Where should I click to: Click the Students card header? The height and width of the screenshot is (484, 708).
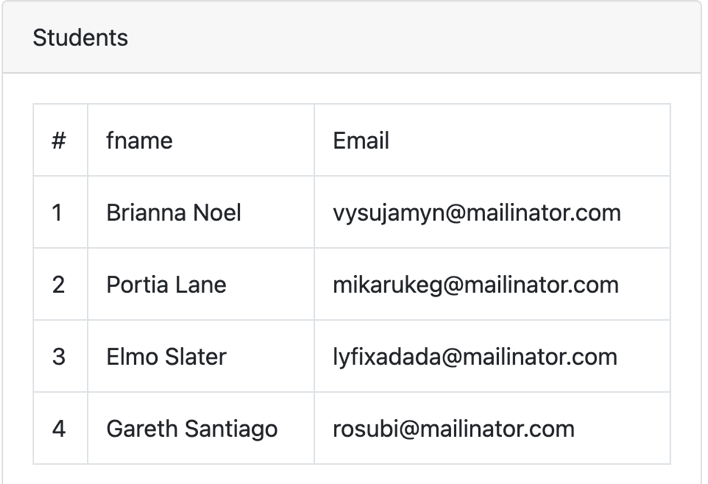pos(352,37)
